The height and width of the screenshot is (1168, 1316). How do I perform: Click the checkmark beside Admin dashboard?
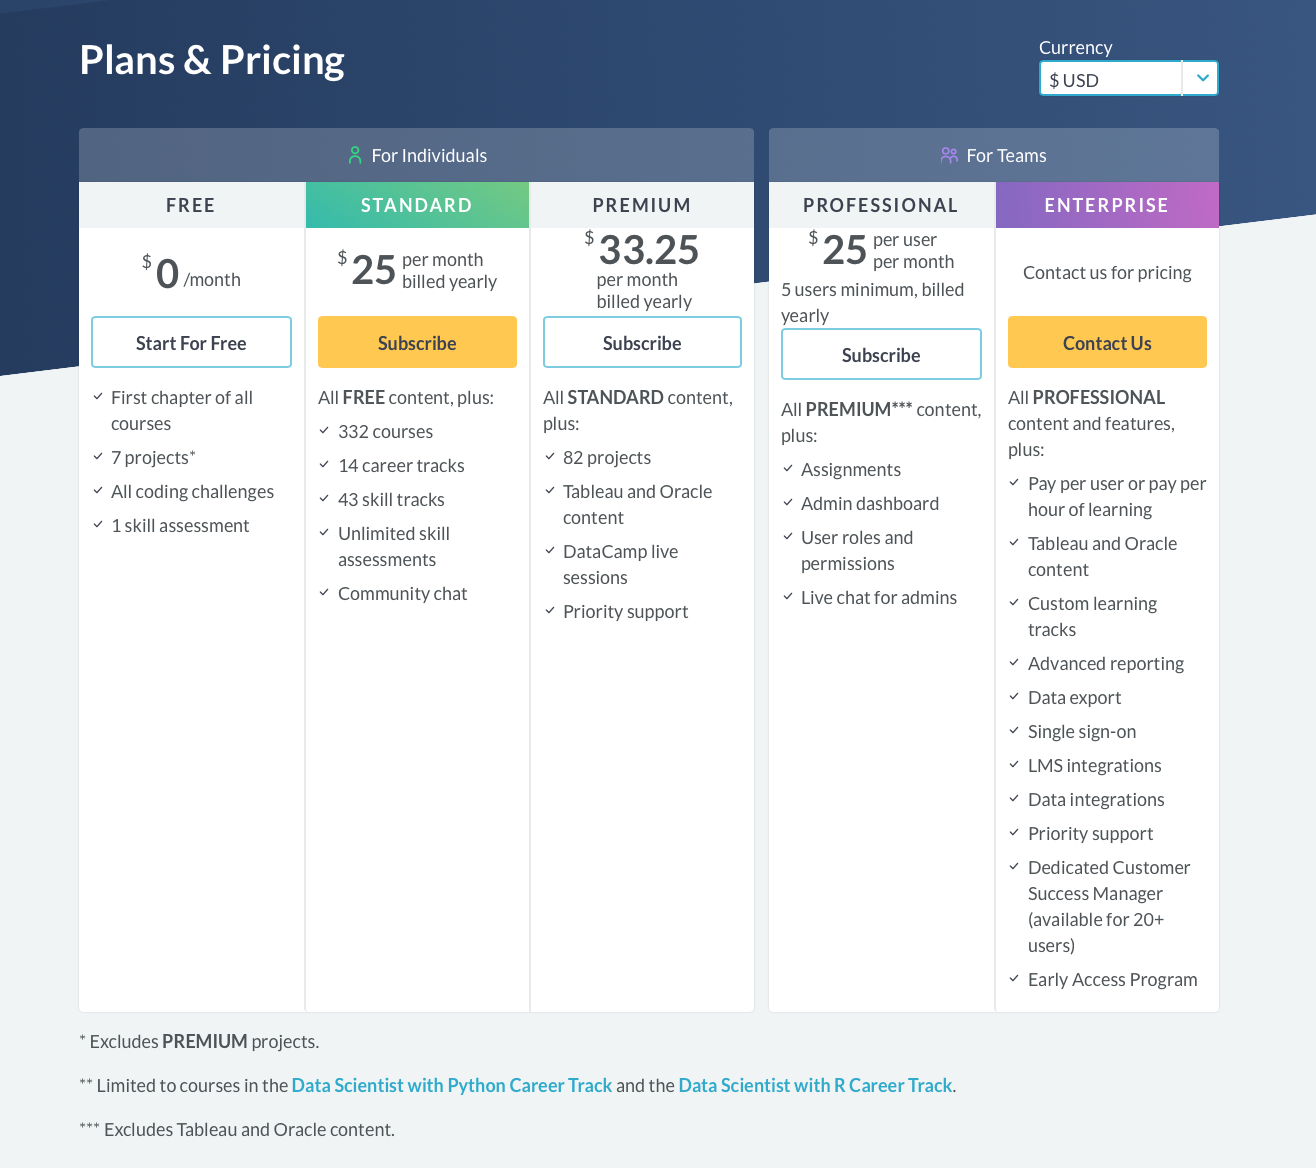click(x=788, y=503)
